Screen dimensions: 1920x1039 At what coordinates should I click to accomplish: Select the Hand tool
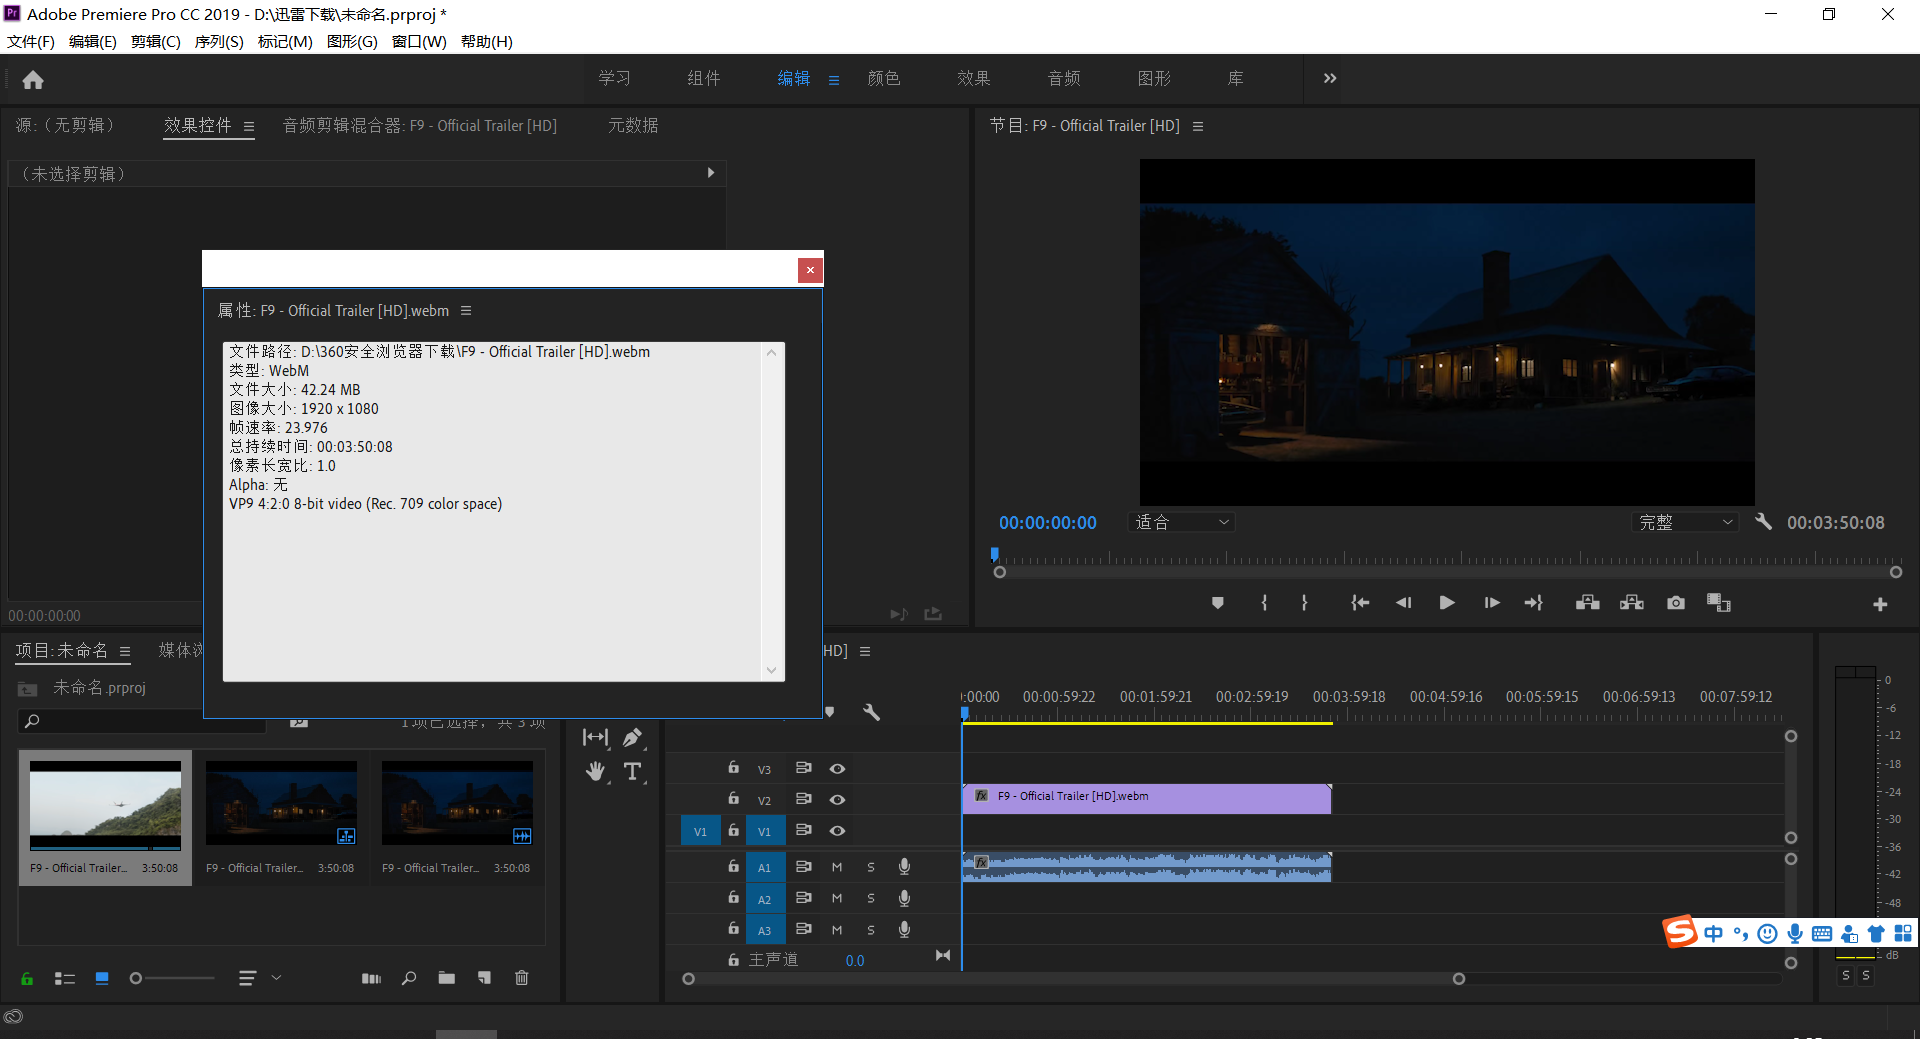tap(596, 771)
